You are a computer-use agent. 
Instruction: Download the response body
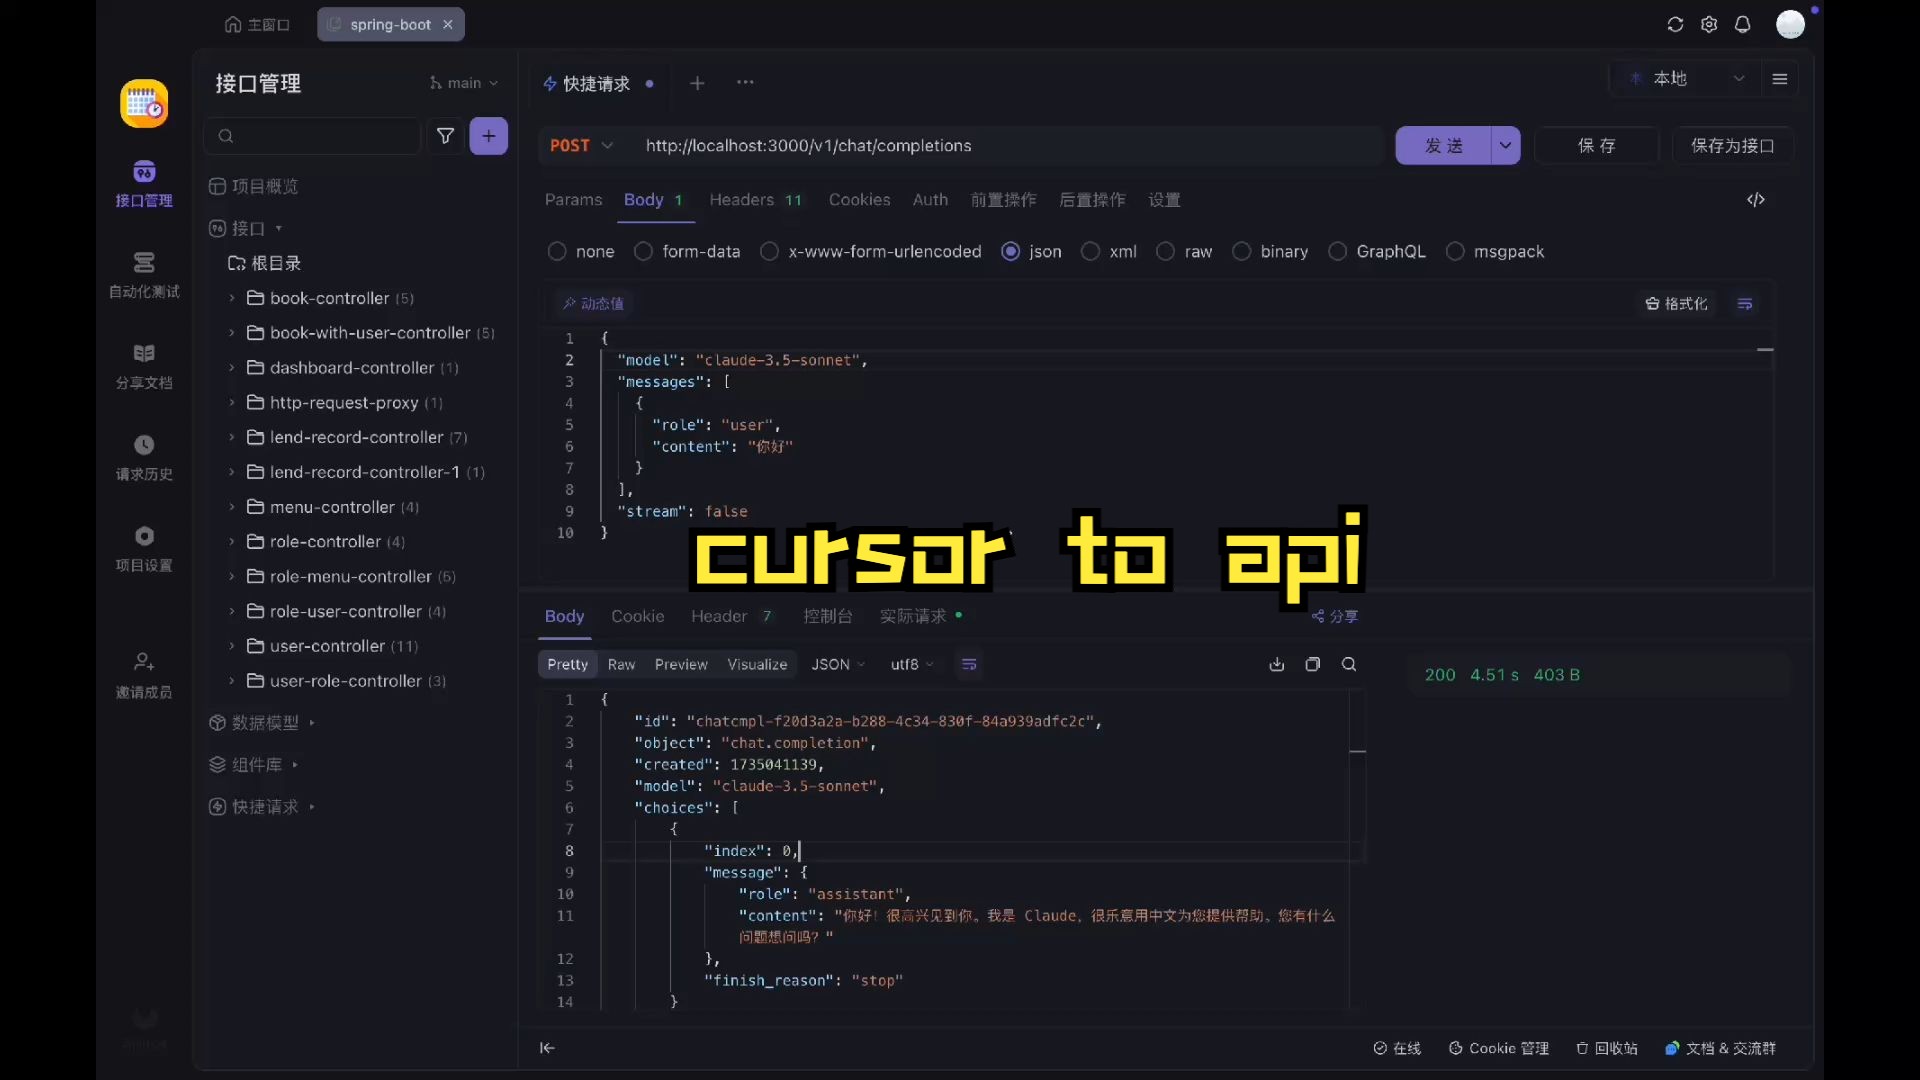point(1277,665)
